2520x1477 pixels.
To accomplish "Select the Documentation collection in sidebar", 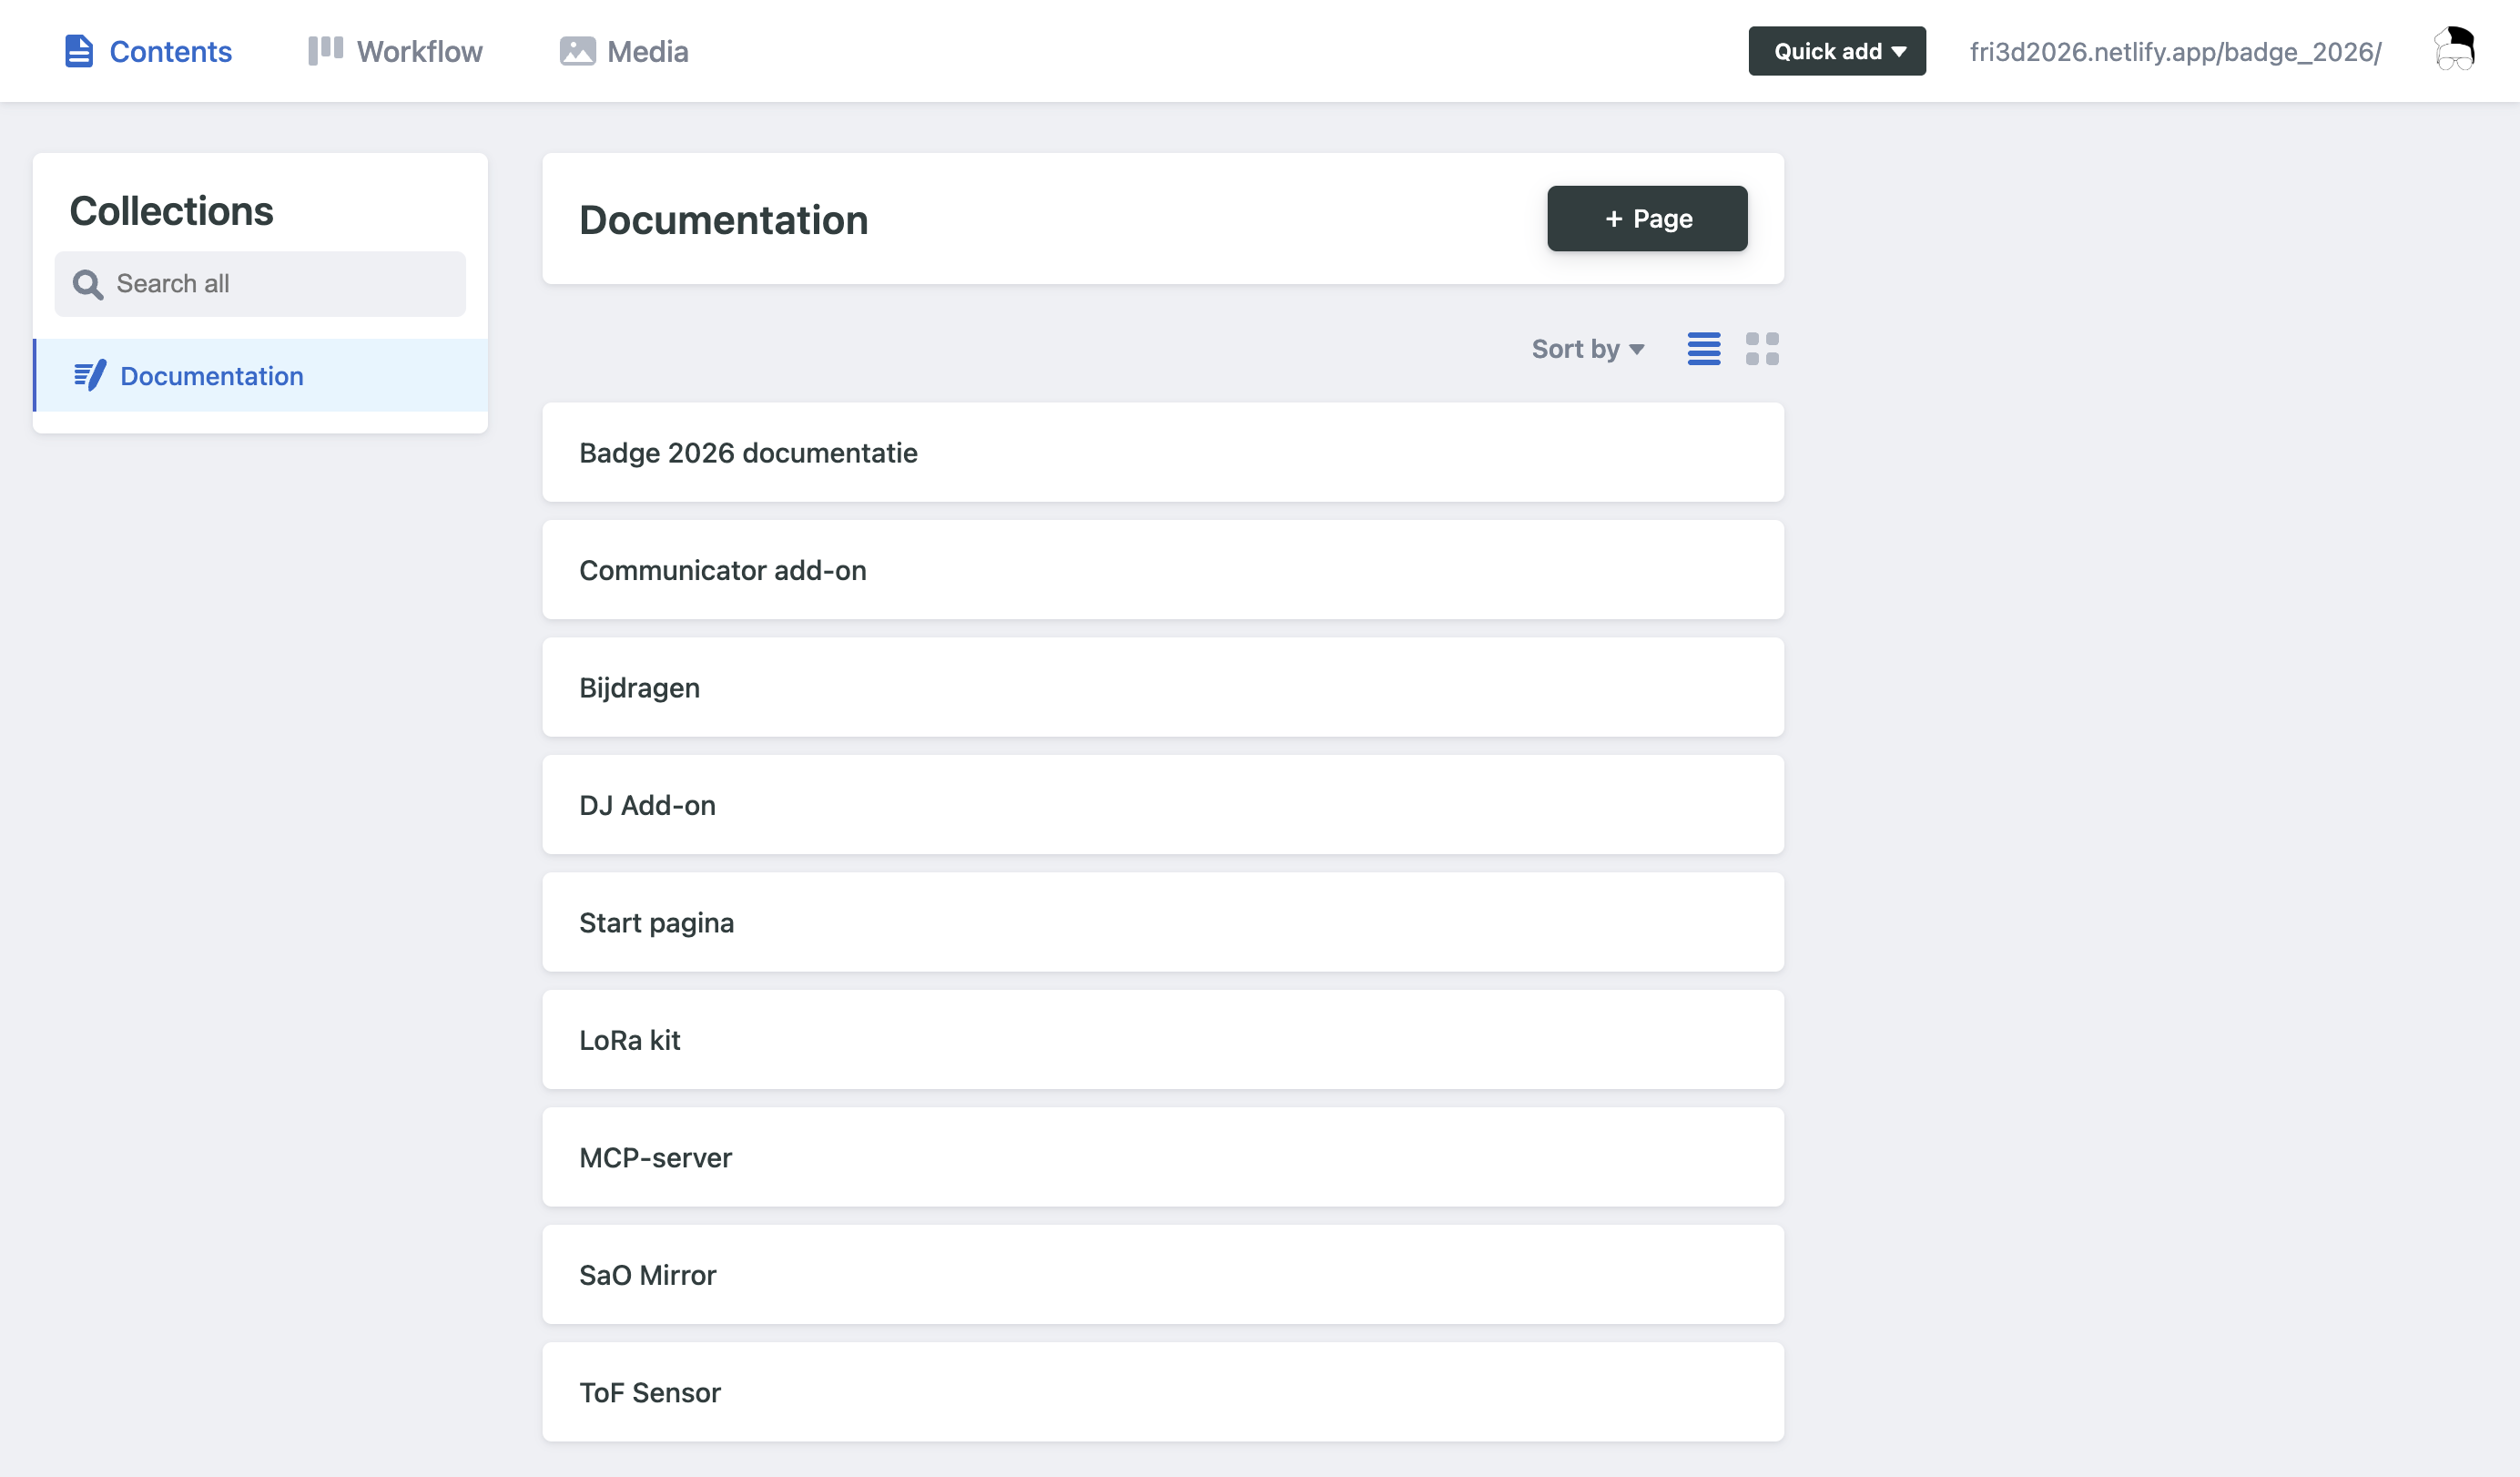I will (x=260, y=376).
